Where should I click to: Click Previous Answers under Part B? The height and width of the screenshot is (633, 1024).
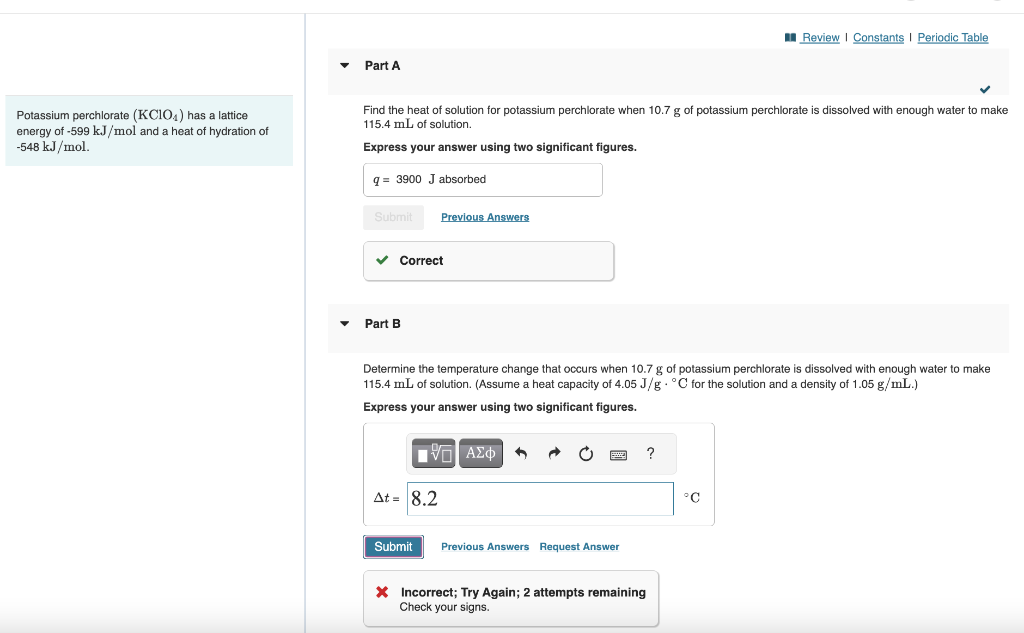tap(485, 546)
